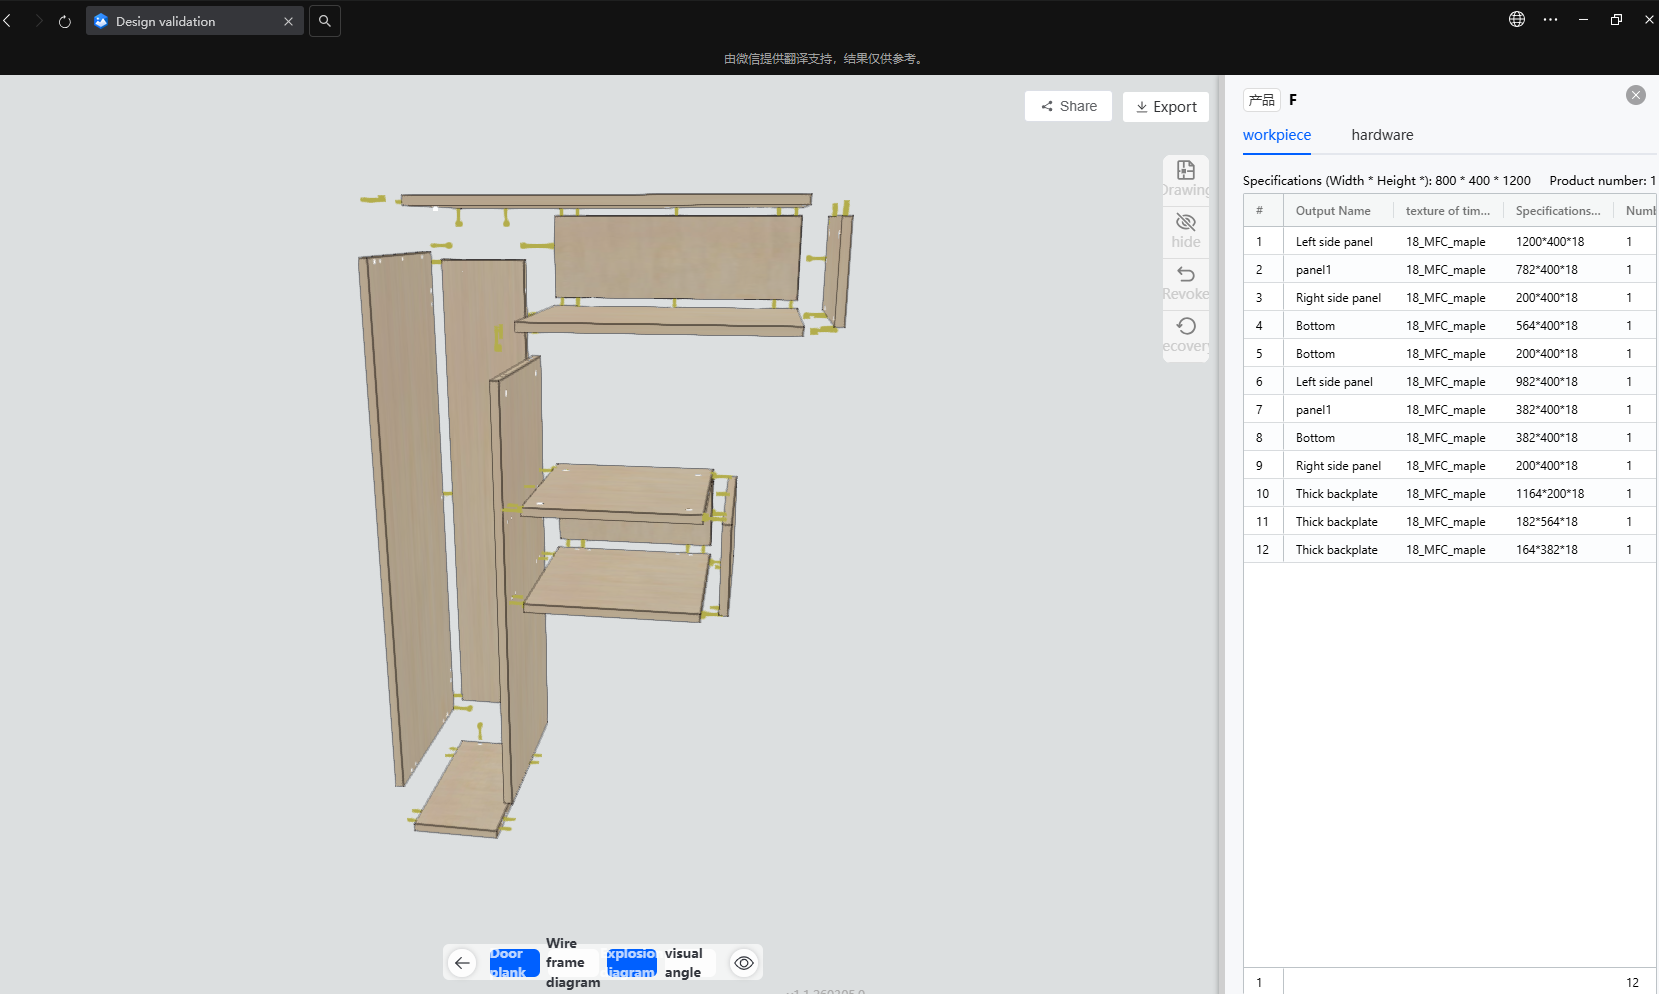Click the top panel of the 3D cabinet

[606, 200]
